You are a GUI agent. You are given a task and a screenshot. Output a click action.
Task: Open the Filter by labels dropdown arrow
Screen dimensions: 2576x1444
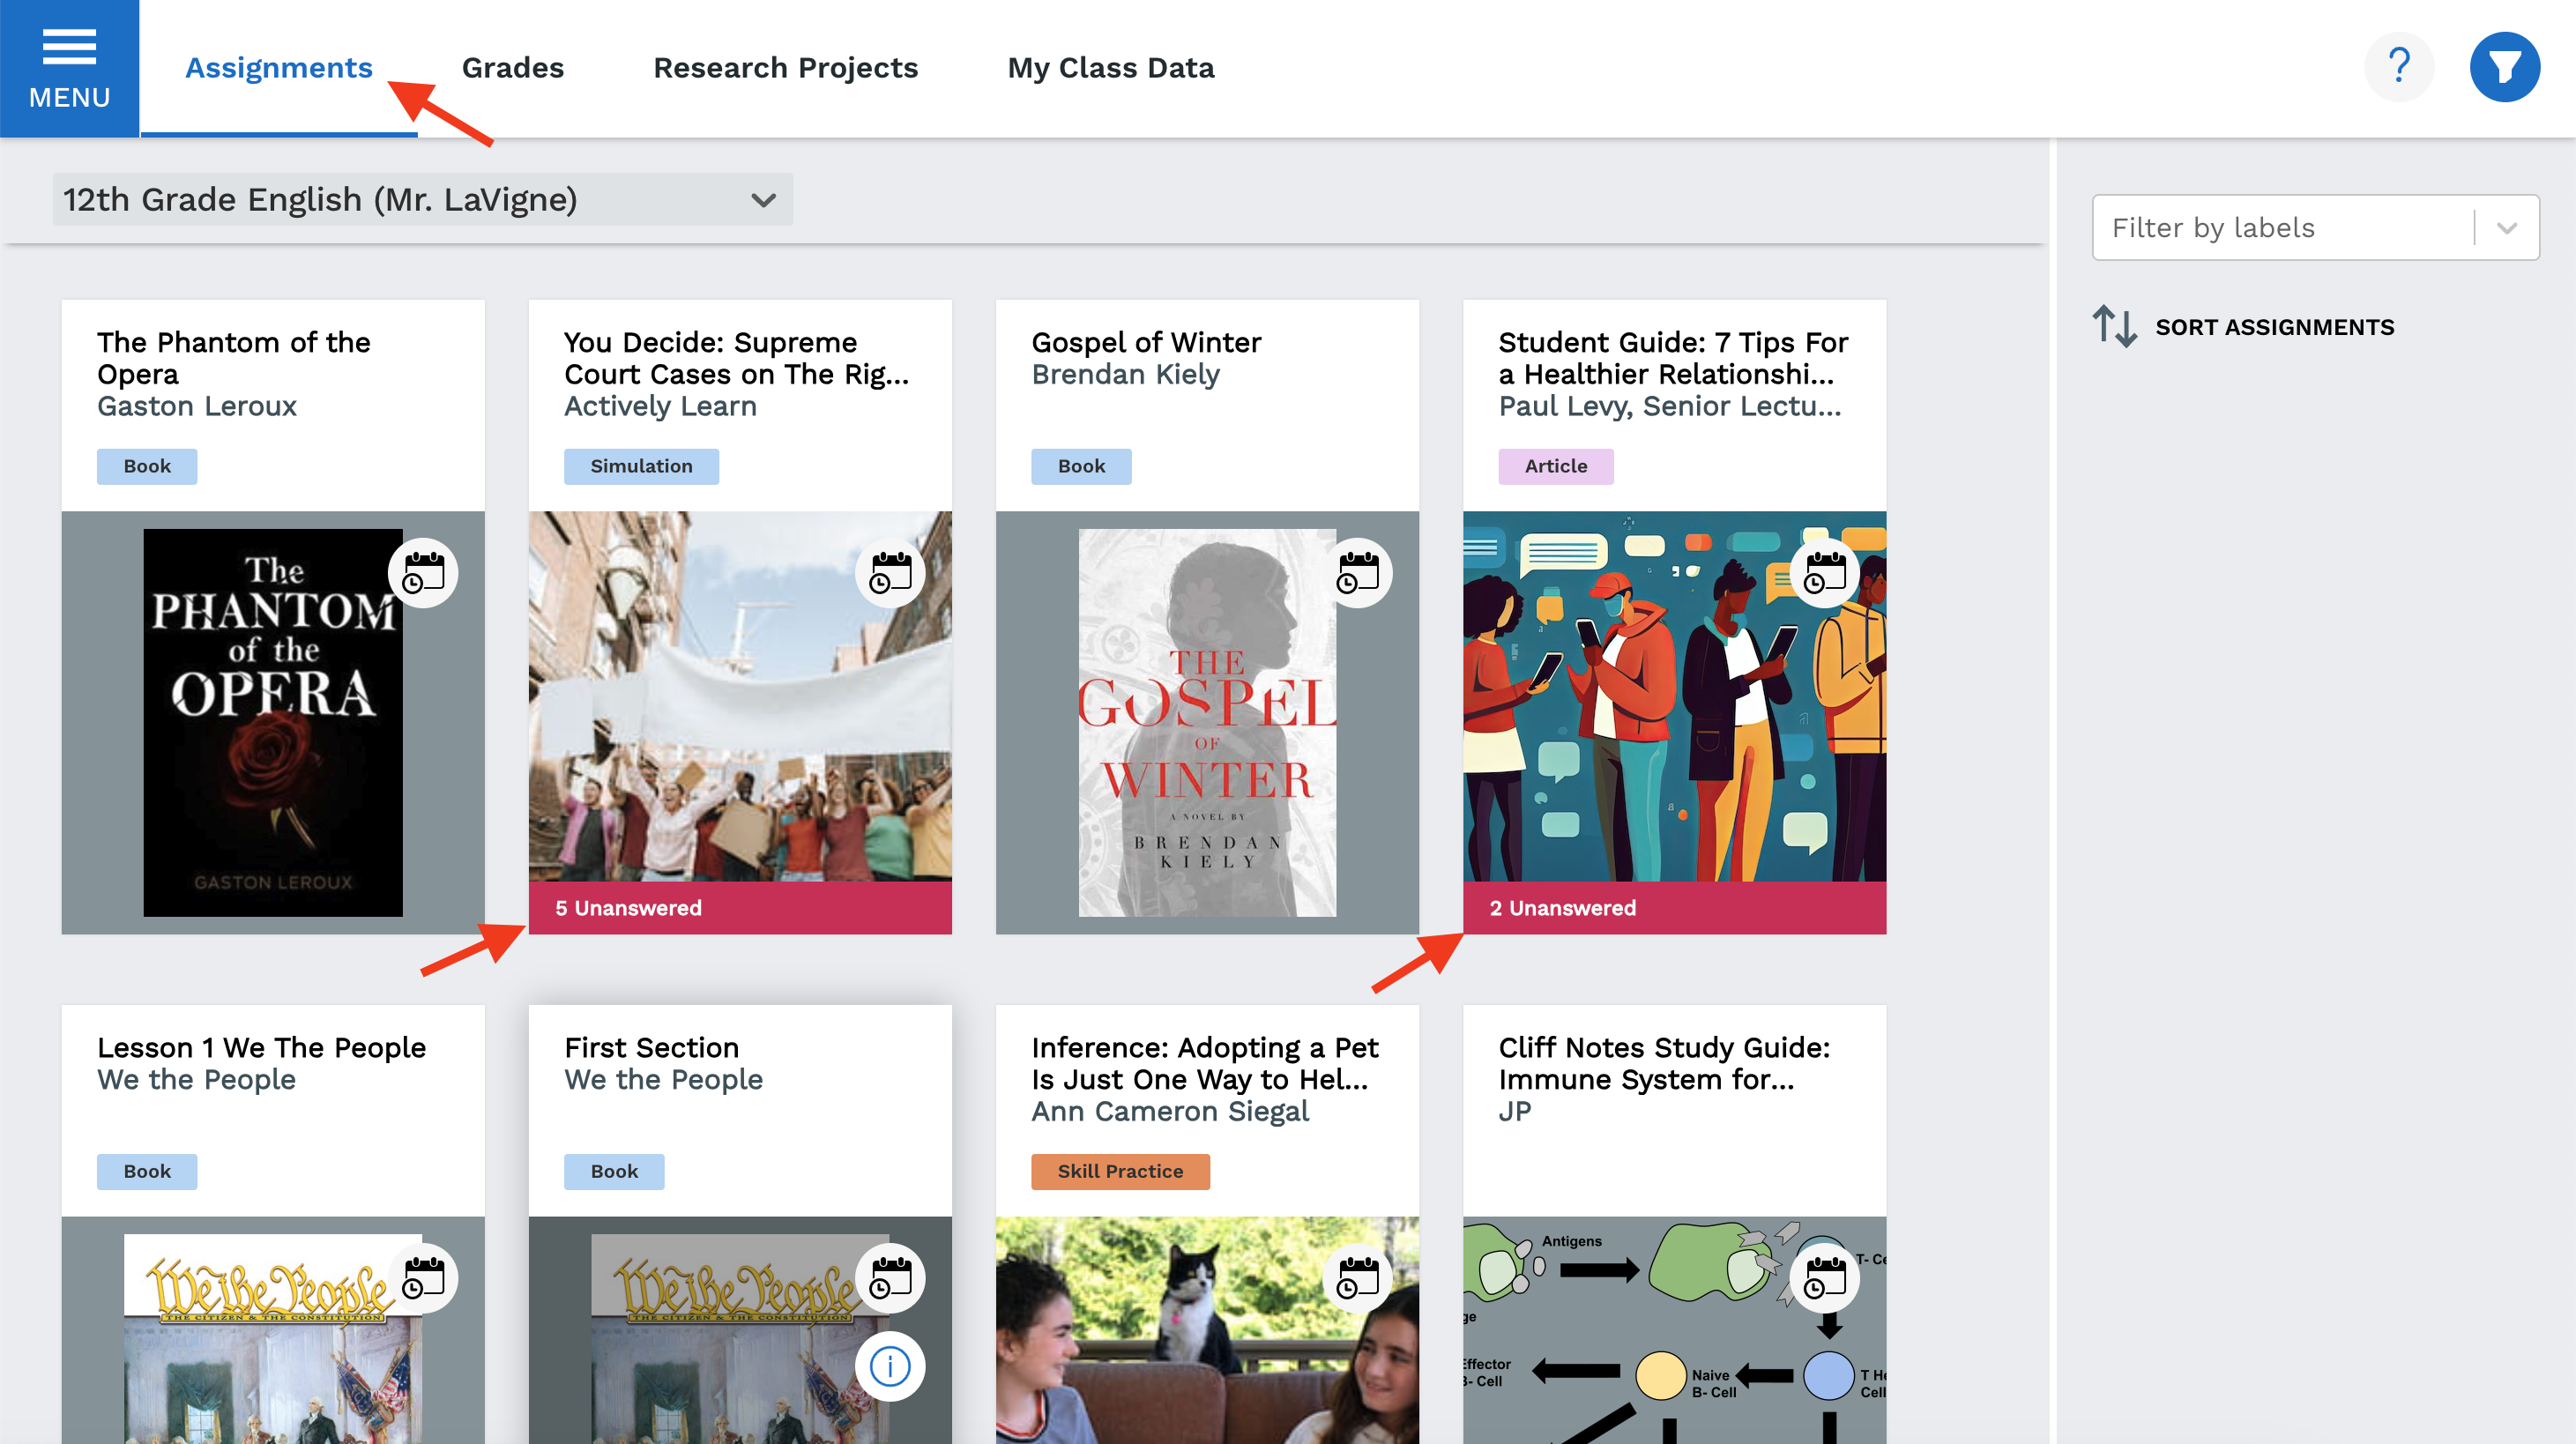click(x=2506, y=228)
